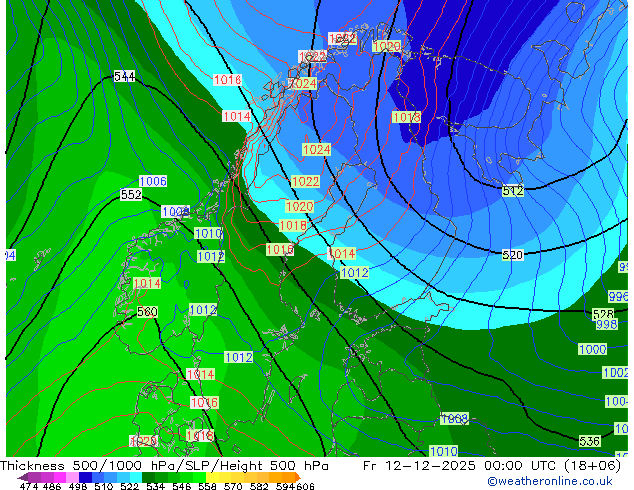Click the 512 height contour label
The image size is (634, 490).
click(513, 190)
